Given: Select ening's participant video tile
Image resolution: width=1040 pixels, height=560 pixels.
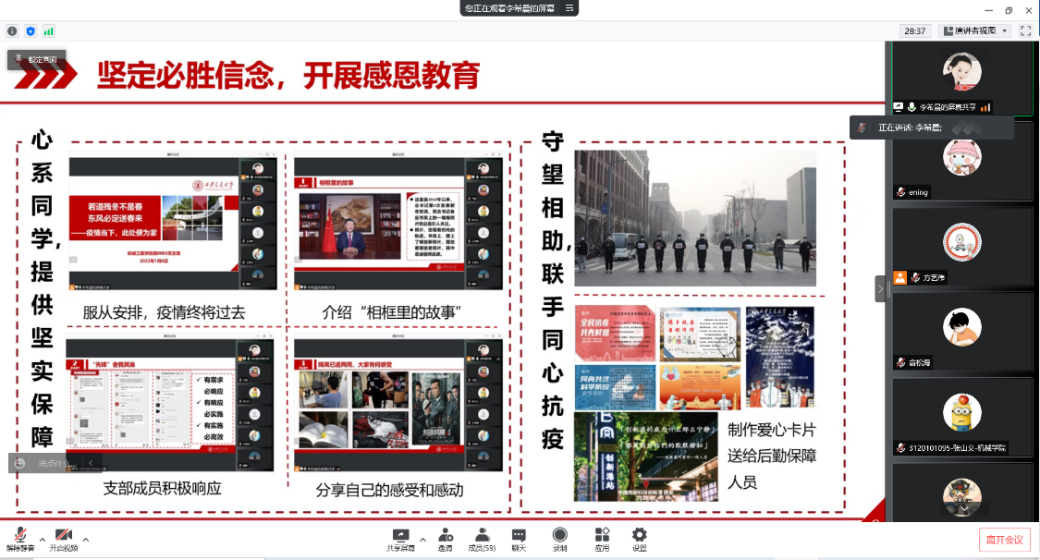Looking at the screenshot, I should pyautogui.click(x=963, y=162).
